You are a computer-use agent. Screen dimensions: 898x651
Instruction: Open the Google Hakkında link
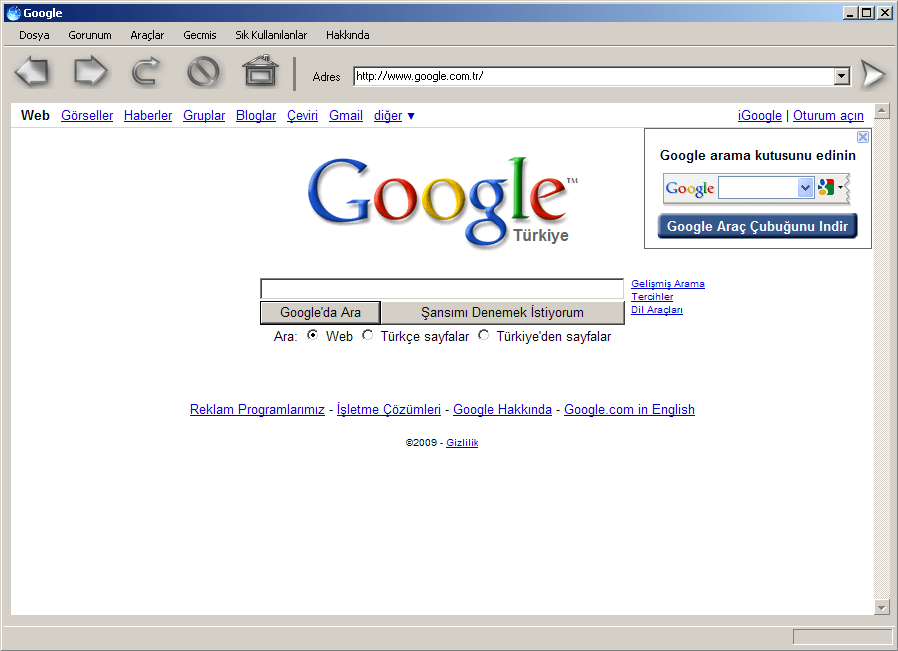[502, 410]
